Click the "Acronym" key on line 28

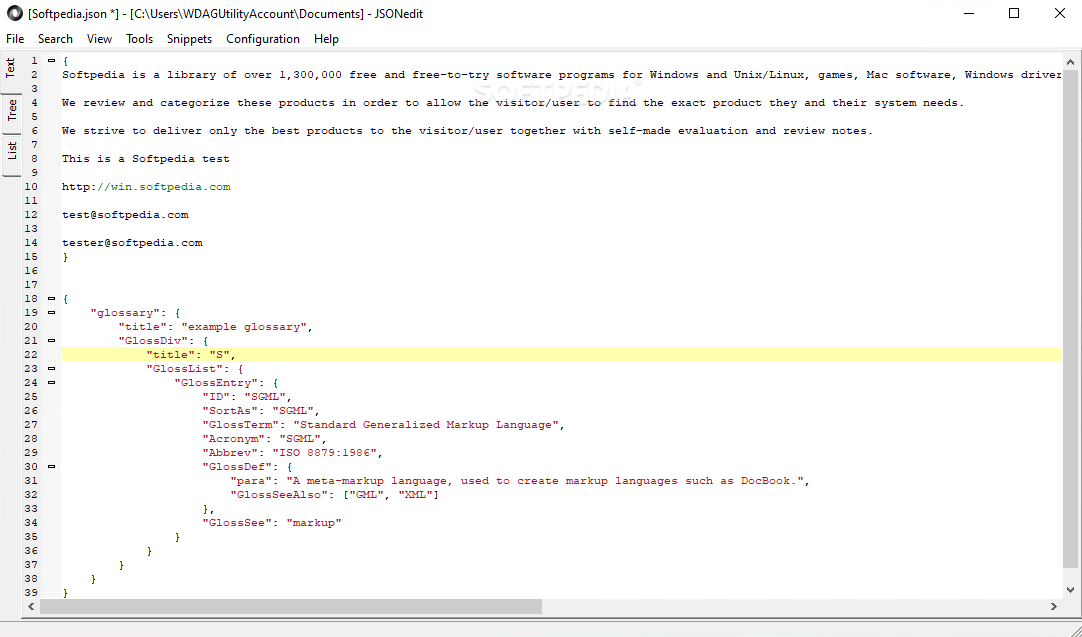coord(234,439)
